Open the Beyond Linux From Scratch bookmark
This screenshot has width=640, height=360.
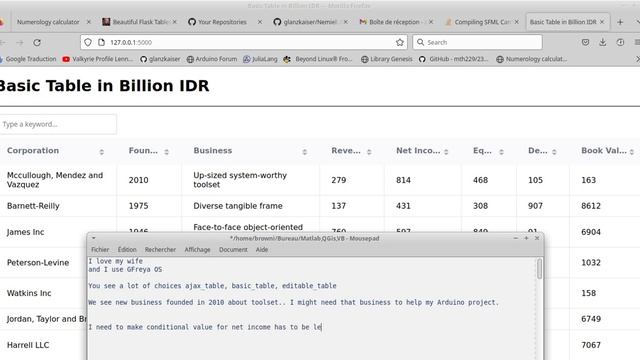click(318, 59)
